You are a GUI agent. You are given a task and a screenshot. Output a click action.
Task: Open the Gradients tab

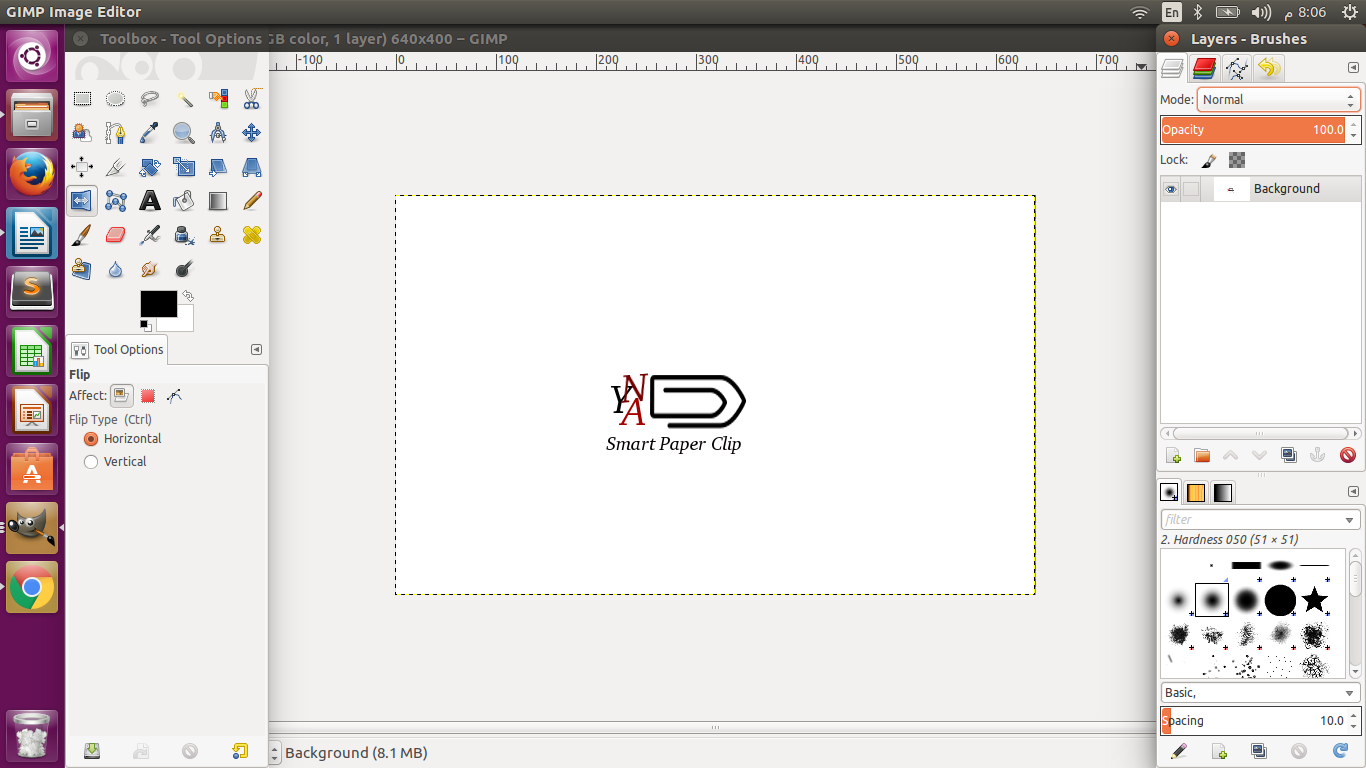tap(1223, 492)
